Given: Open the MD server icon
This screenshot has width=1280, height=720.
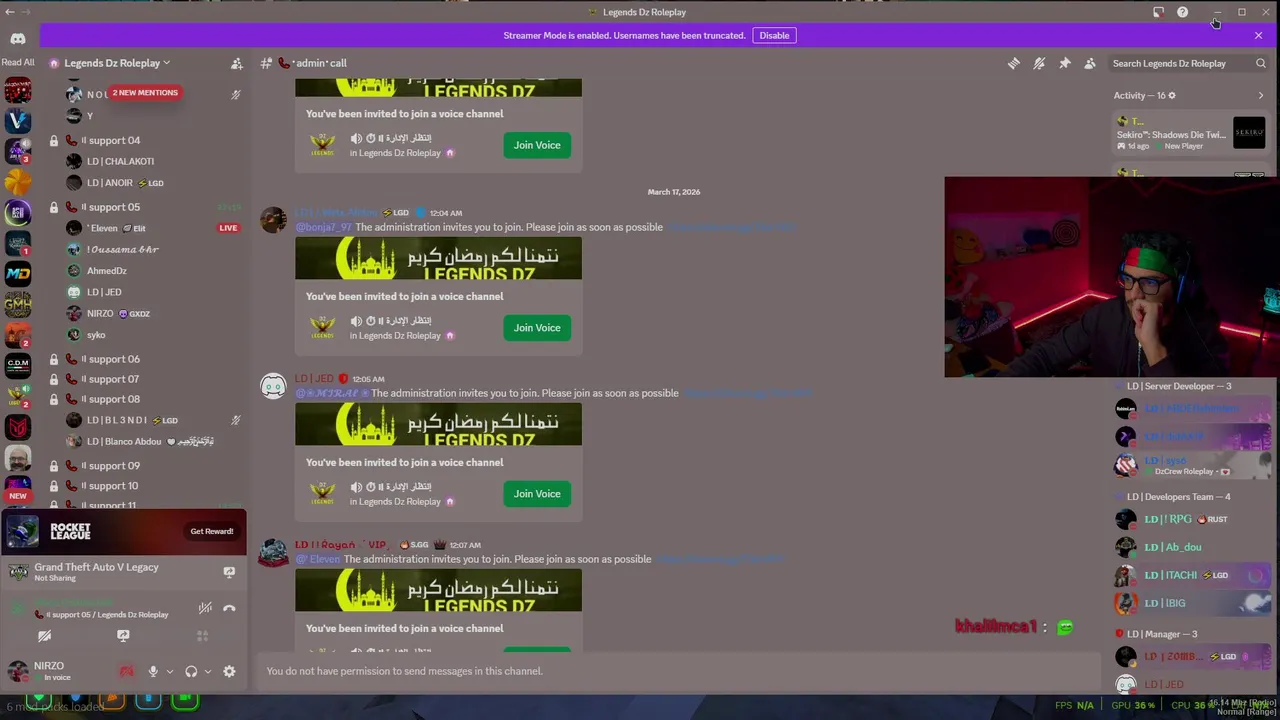Looking at the screenshot, I should 18,273.
